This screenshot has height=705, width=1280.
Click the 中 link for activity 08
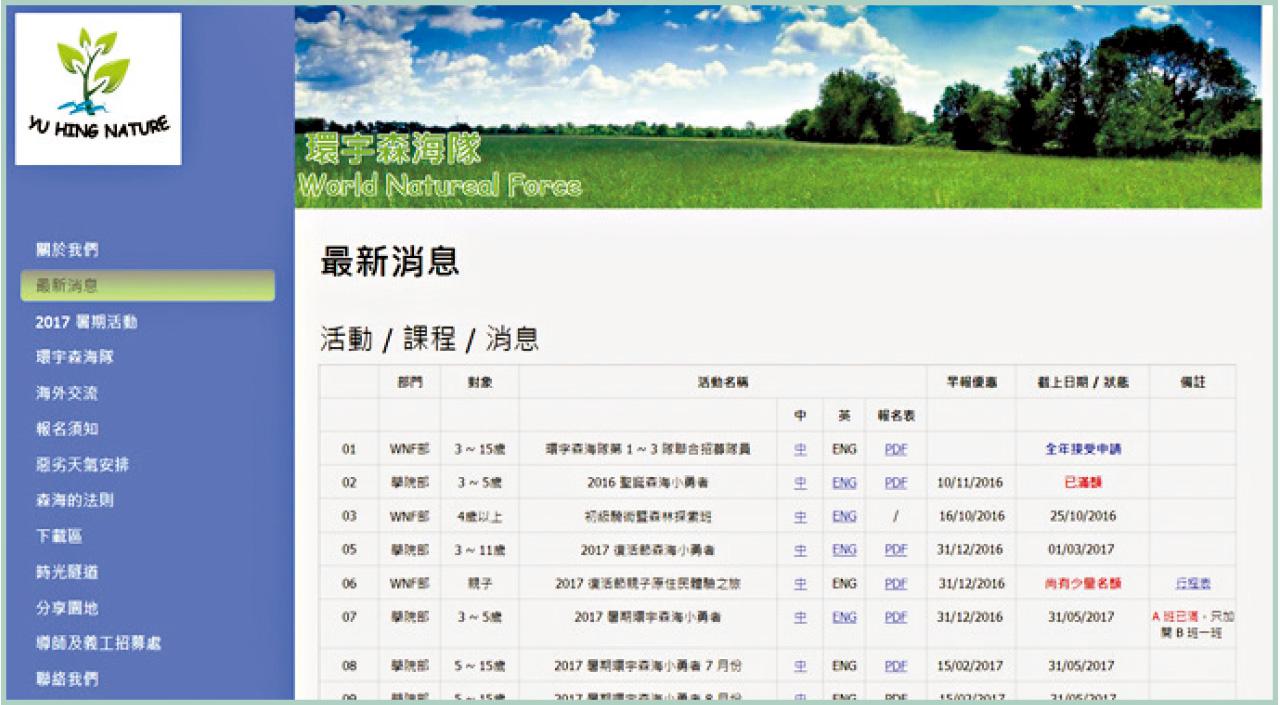[x=799, y=666]
